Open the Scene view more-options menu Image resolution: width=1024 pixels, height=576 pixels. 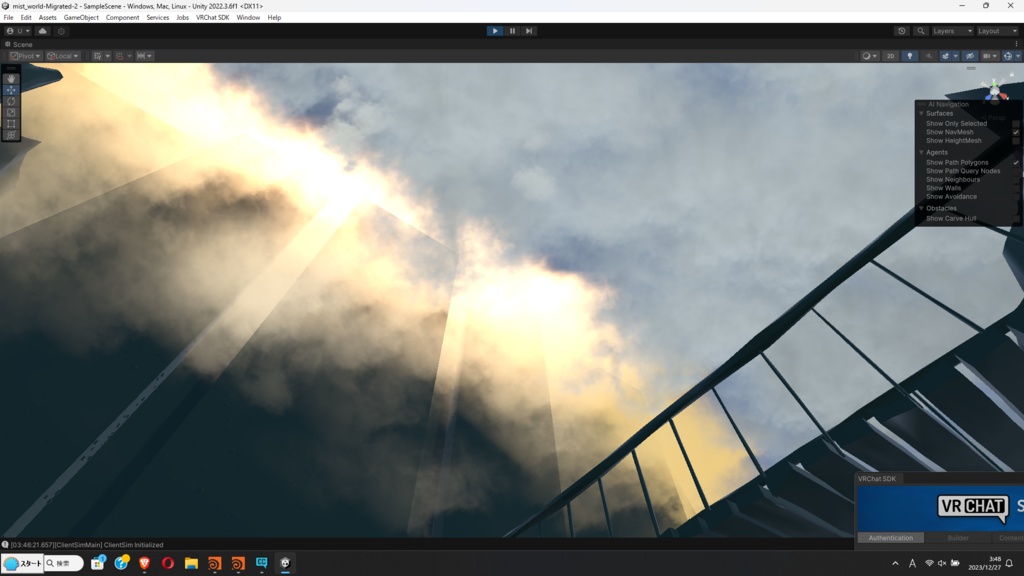1016,44
